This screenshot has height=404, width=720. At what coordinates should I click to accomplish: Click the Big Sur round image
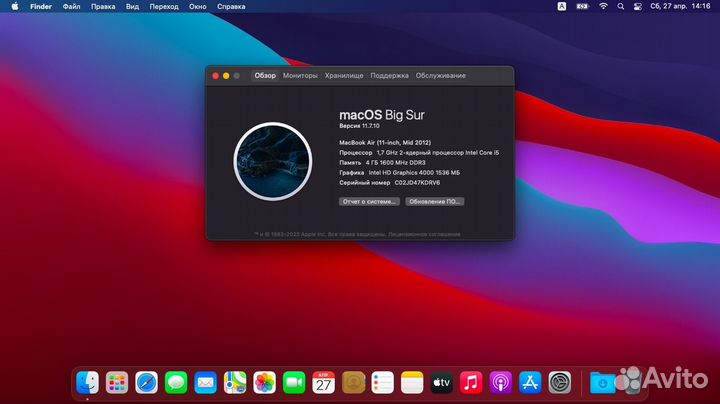point(273,161)
